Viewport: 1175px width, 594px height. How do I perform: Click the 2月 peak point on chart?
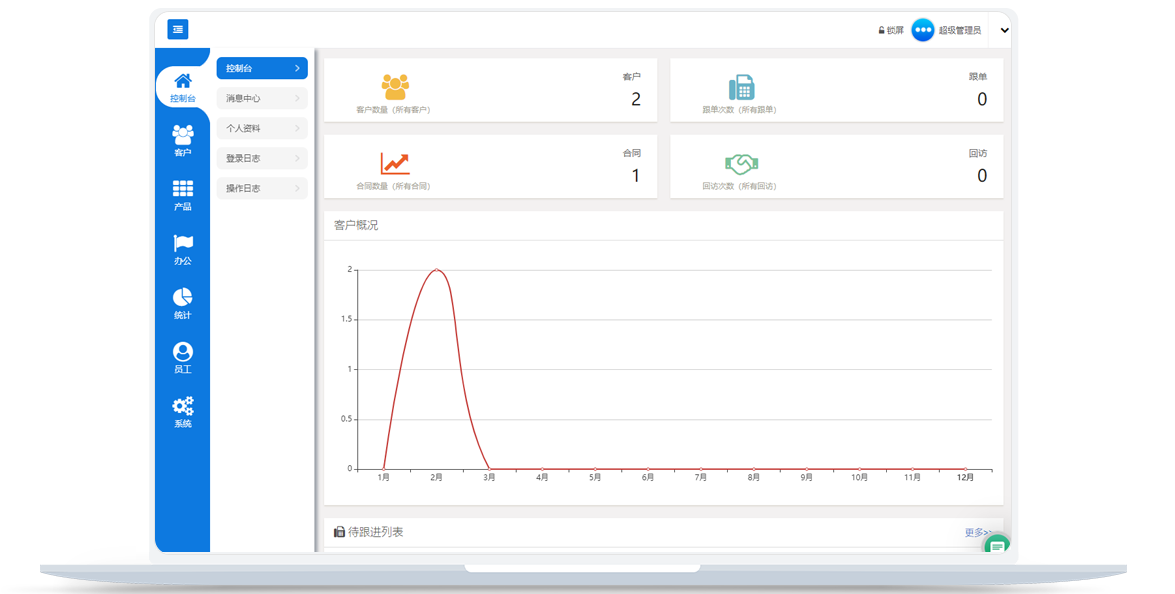pyautogui.click(x=436, y=270)
